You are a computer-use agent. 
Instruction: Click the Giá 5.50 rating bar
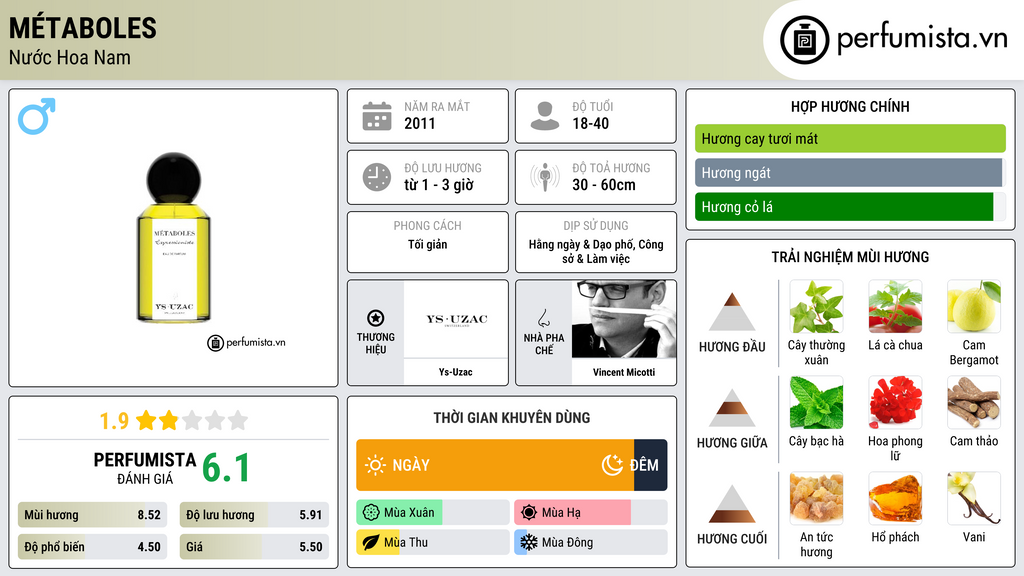click(x=254, y=547)
